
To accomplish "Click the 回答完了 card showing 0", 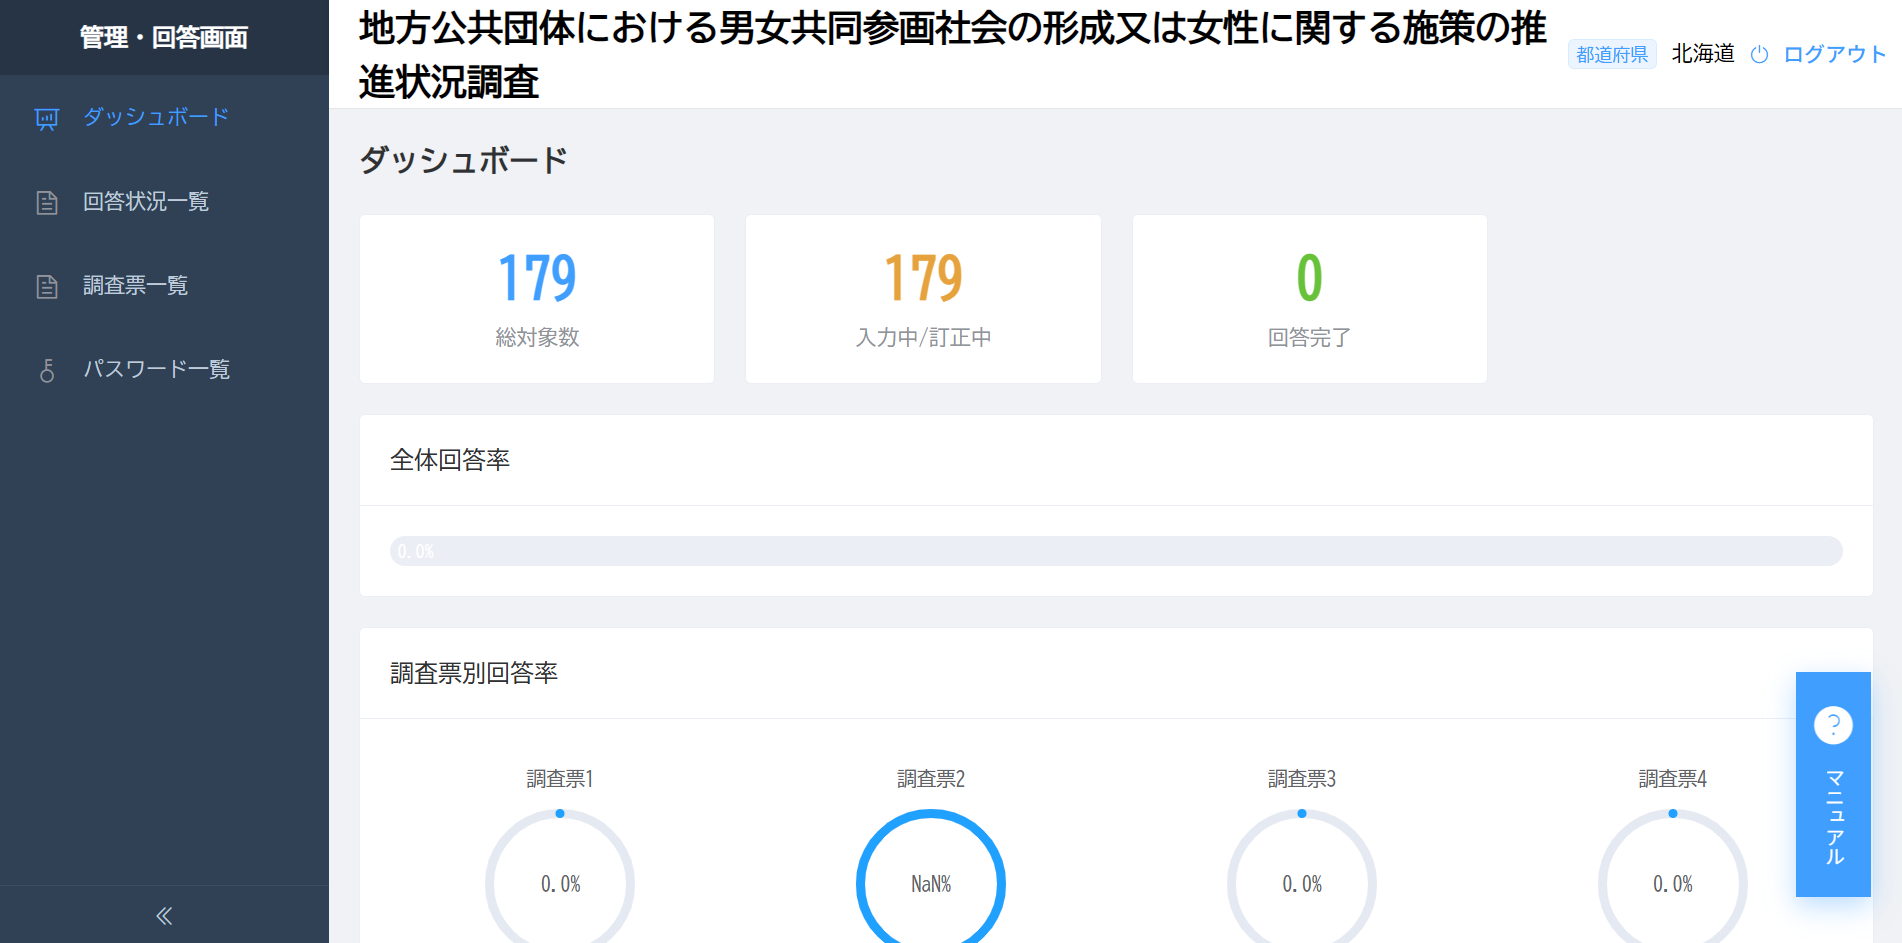I will coord(1309,299).
